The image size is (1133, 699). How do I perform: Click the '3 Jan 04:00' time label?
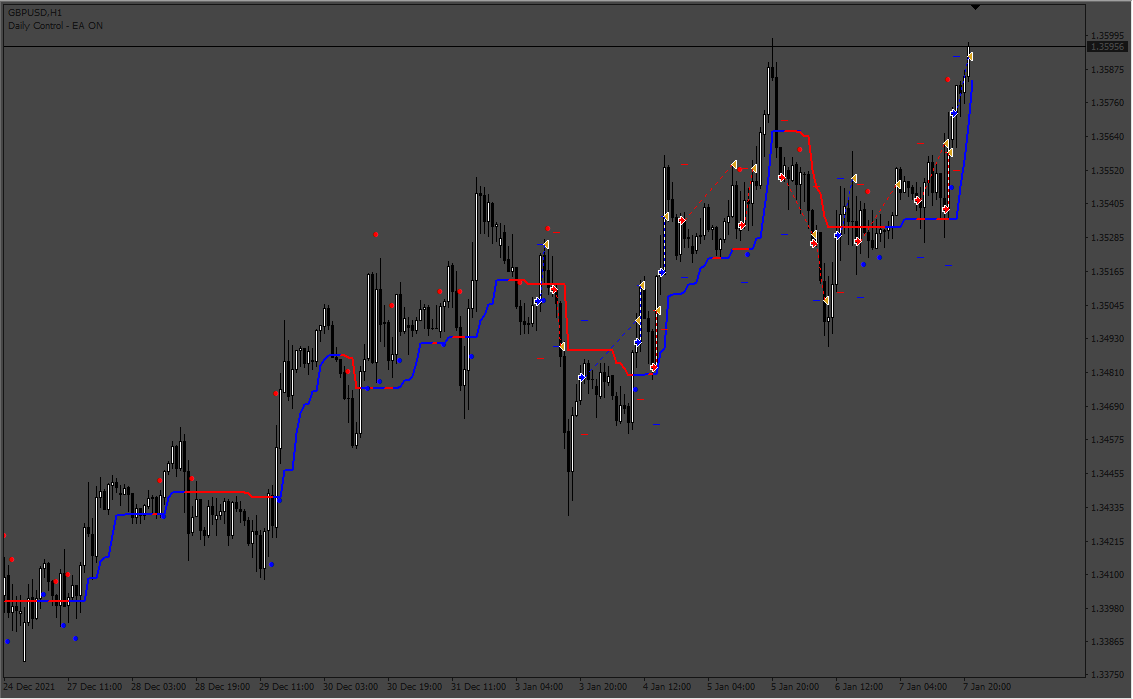[539, 687]
